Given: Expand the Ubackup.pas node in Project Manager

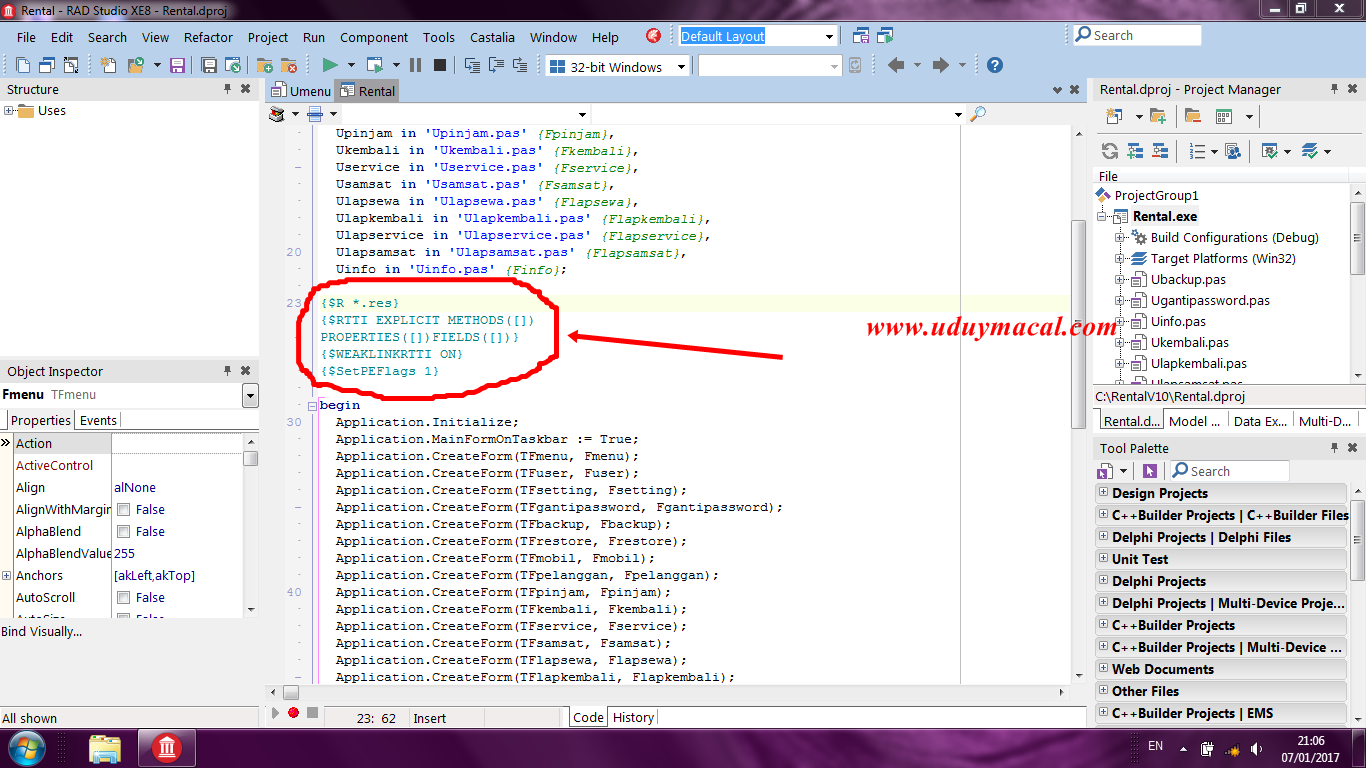Looking at the screenshot, I should tap(1120, 279).
